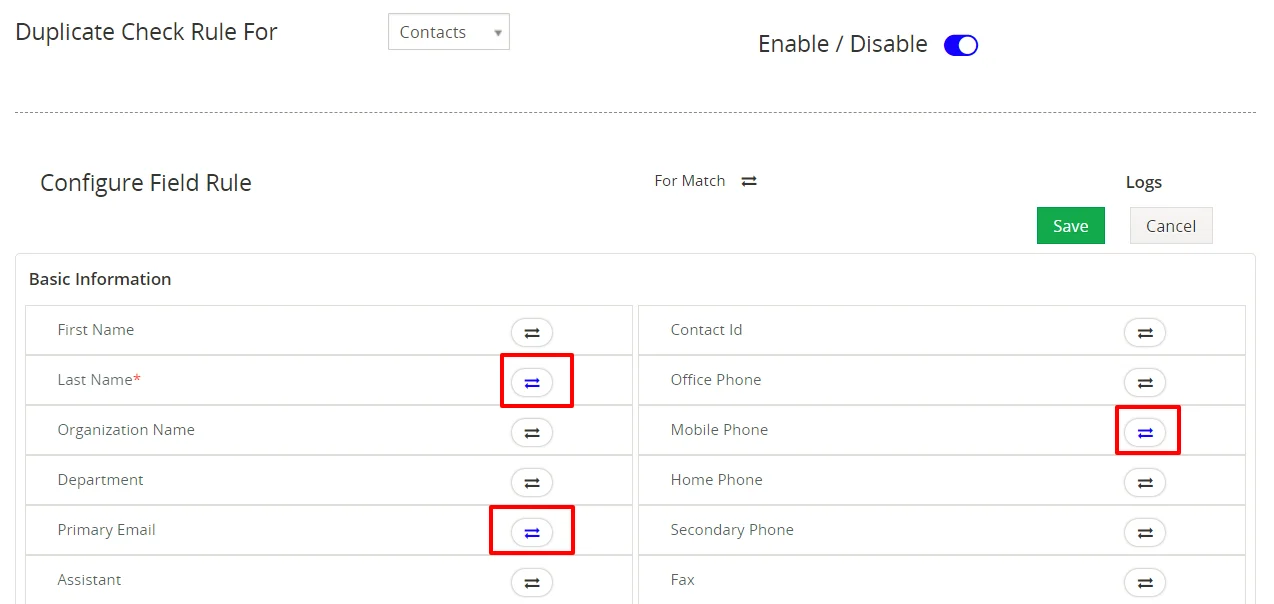Open the Contacts module dropdown
The height and width of the screenshot is (604, 1274).
[x=448, y=32]
